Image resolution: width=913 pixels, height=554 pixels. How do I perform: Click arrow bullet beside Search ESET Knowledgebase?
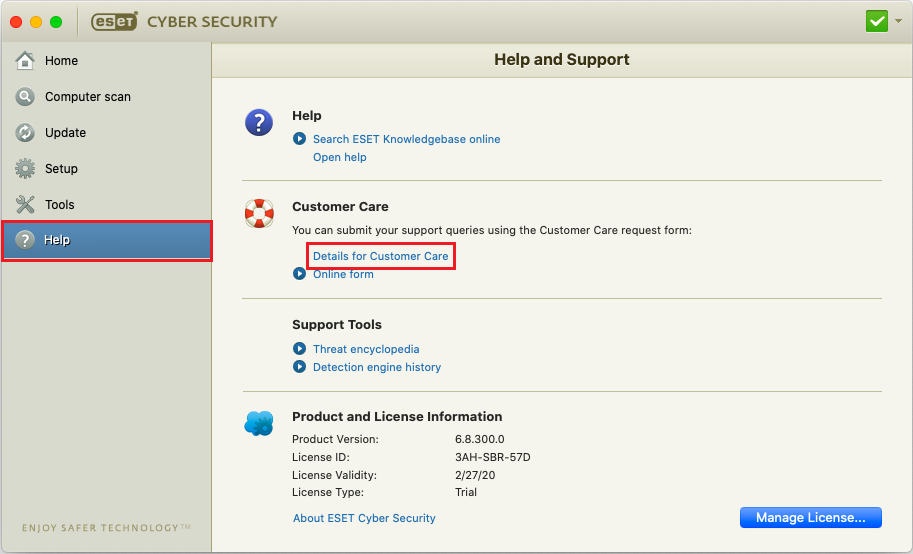click(299, 139)
